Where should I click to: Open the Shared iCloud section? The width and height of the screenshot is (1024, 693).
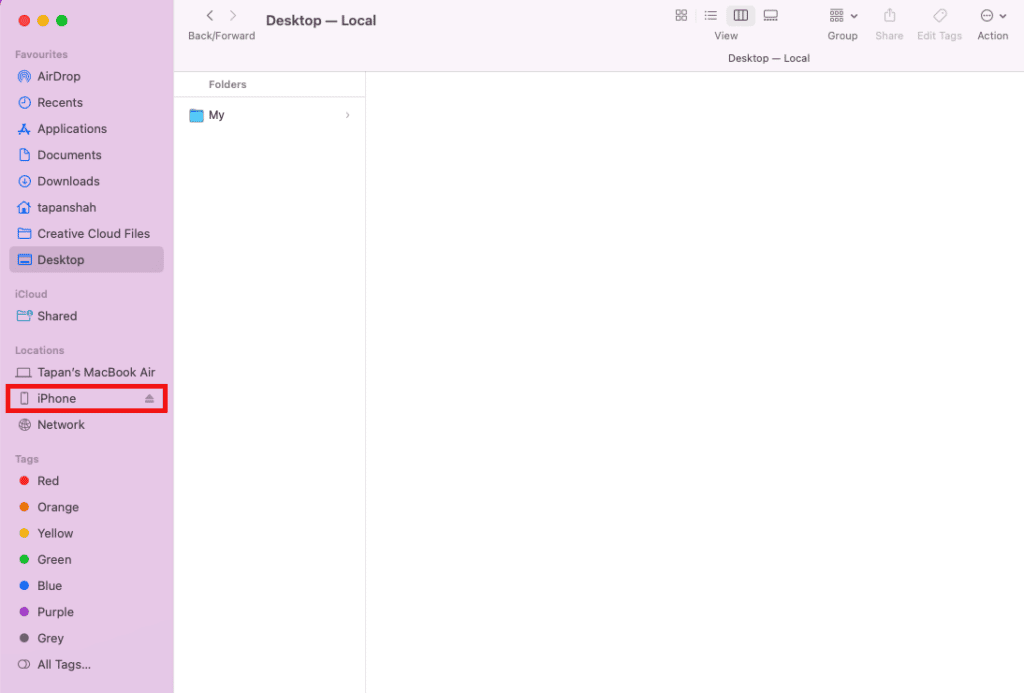58,316
